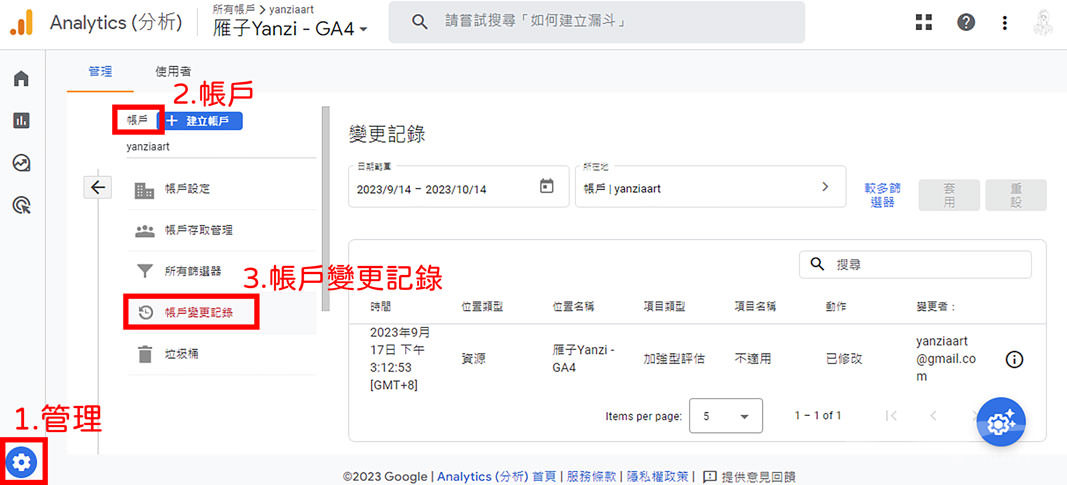The height and width of the screenshot is (485, 1067).
Task: Click the info icon in the change row
Action: tap(1014, 360)
